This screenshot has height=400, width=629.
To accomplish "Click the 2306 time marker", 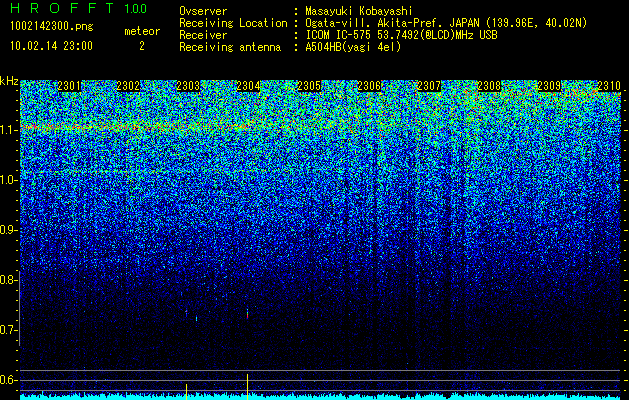I will (369, 86).
